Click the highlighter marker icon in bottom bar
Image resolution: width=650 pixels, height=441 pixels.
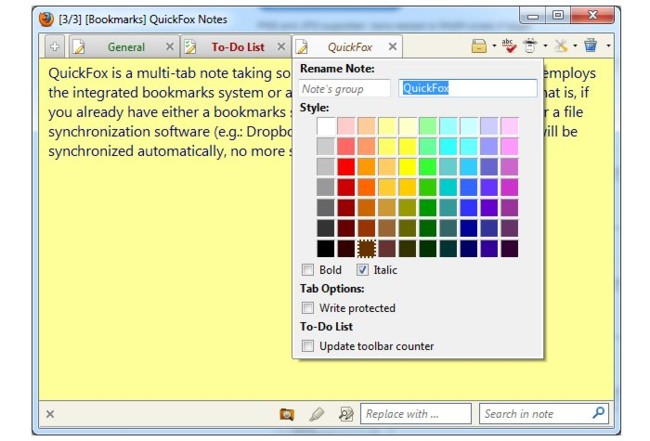pos(317,414)
